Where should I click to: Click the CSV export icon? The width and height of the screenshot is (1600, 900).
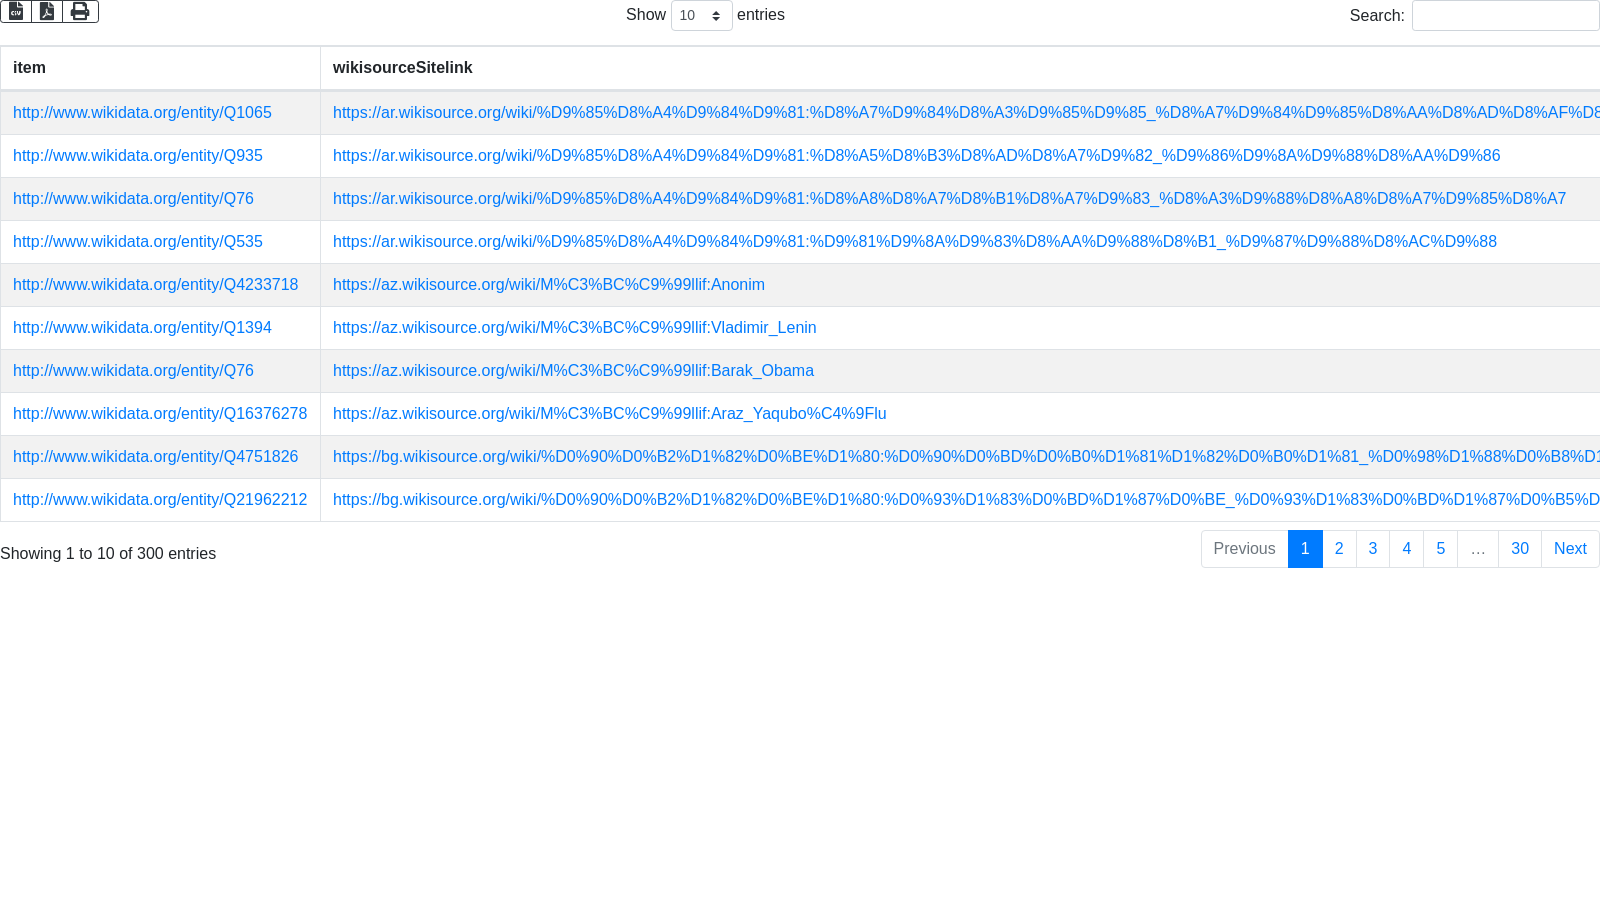pos(16,11)
